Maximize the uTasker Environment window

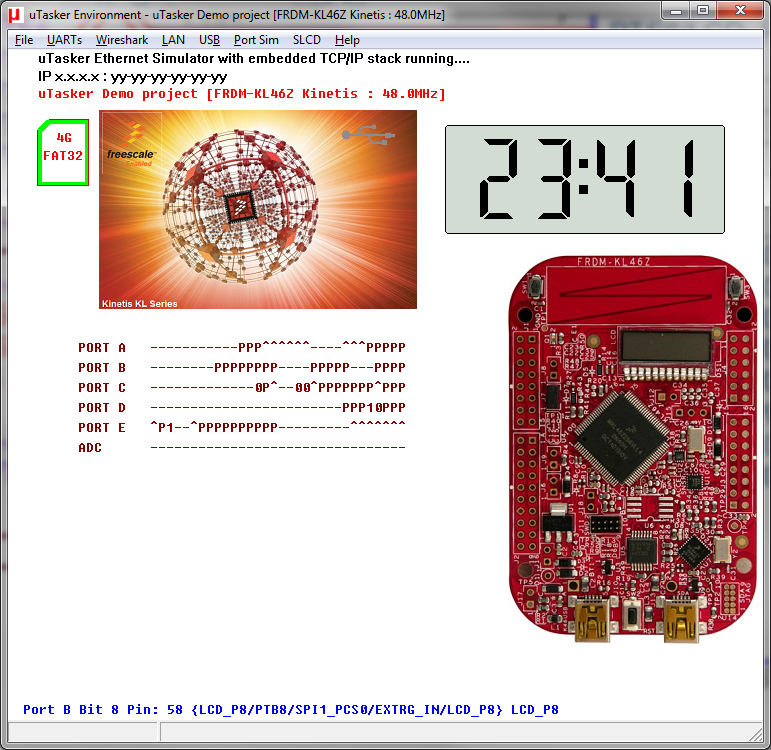[x=703, y=10]
